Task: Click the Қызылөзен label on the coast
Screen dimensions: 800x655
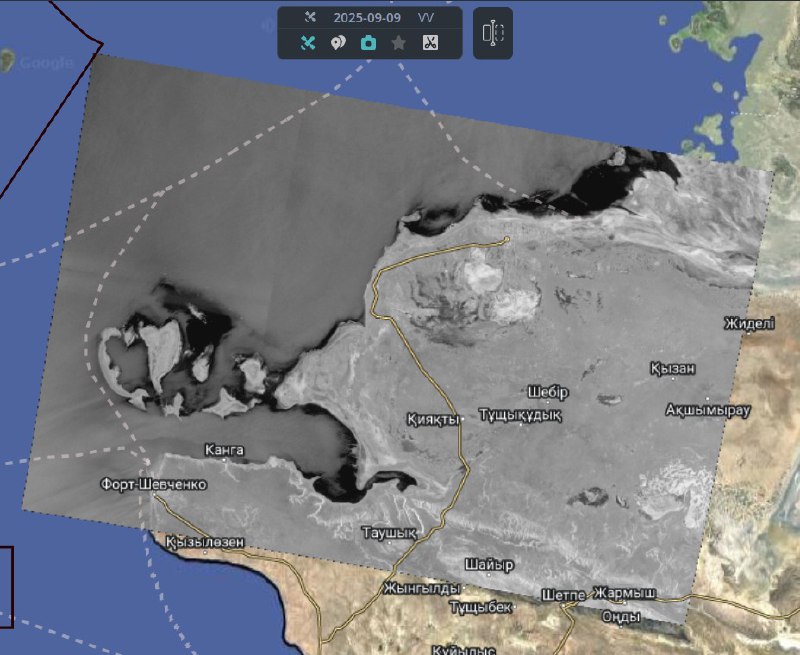Action: pyautogui.click(x=205, y=542)
